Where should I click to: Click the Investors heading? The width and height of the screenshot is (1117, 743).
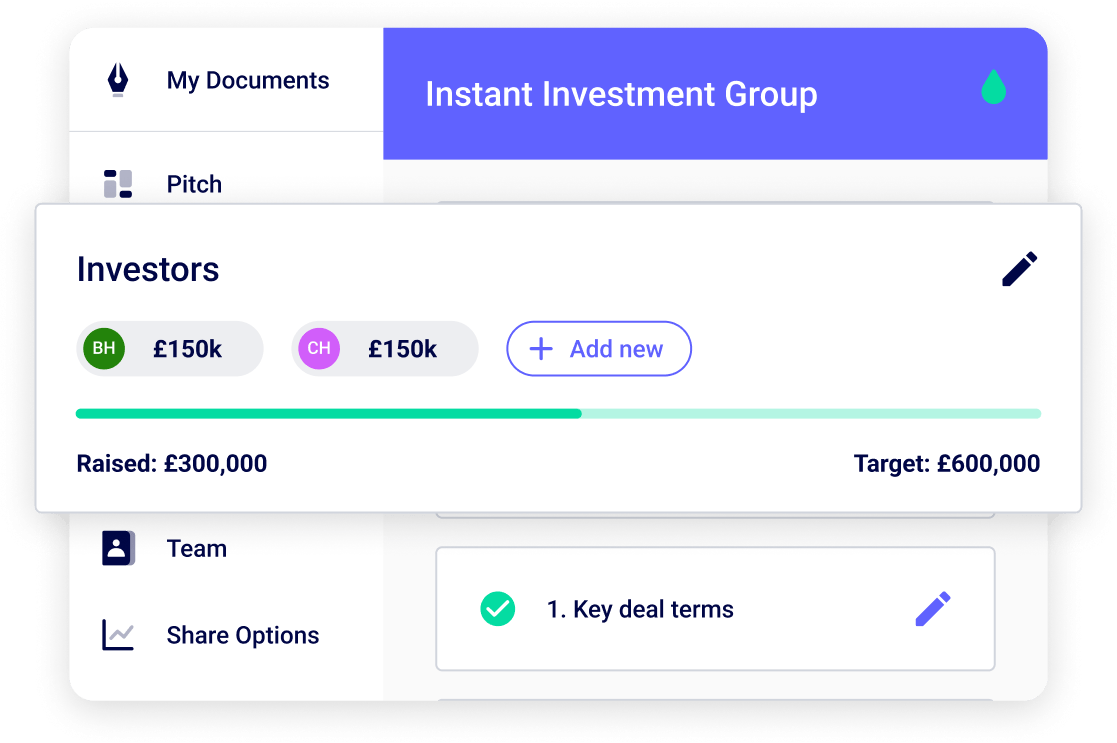(148, 269)
